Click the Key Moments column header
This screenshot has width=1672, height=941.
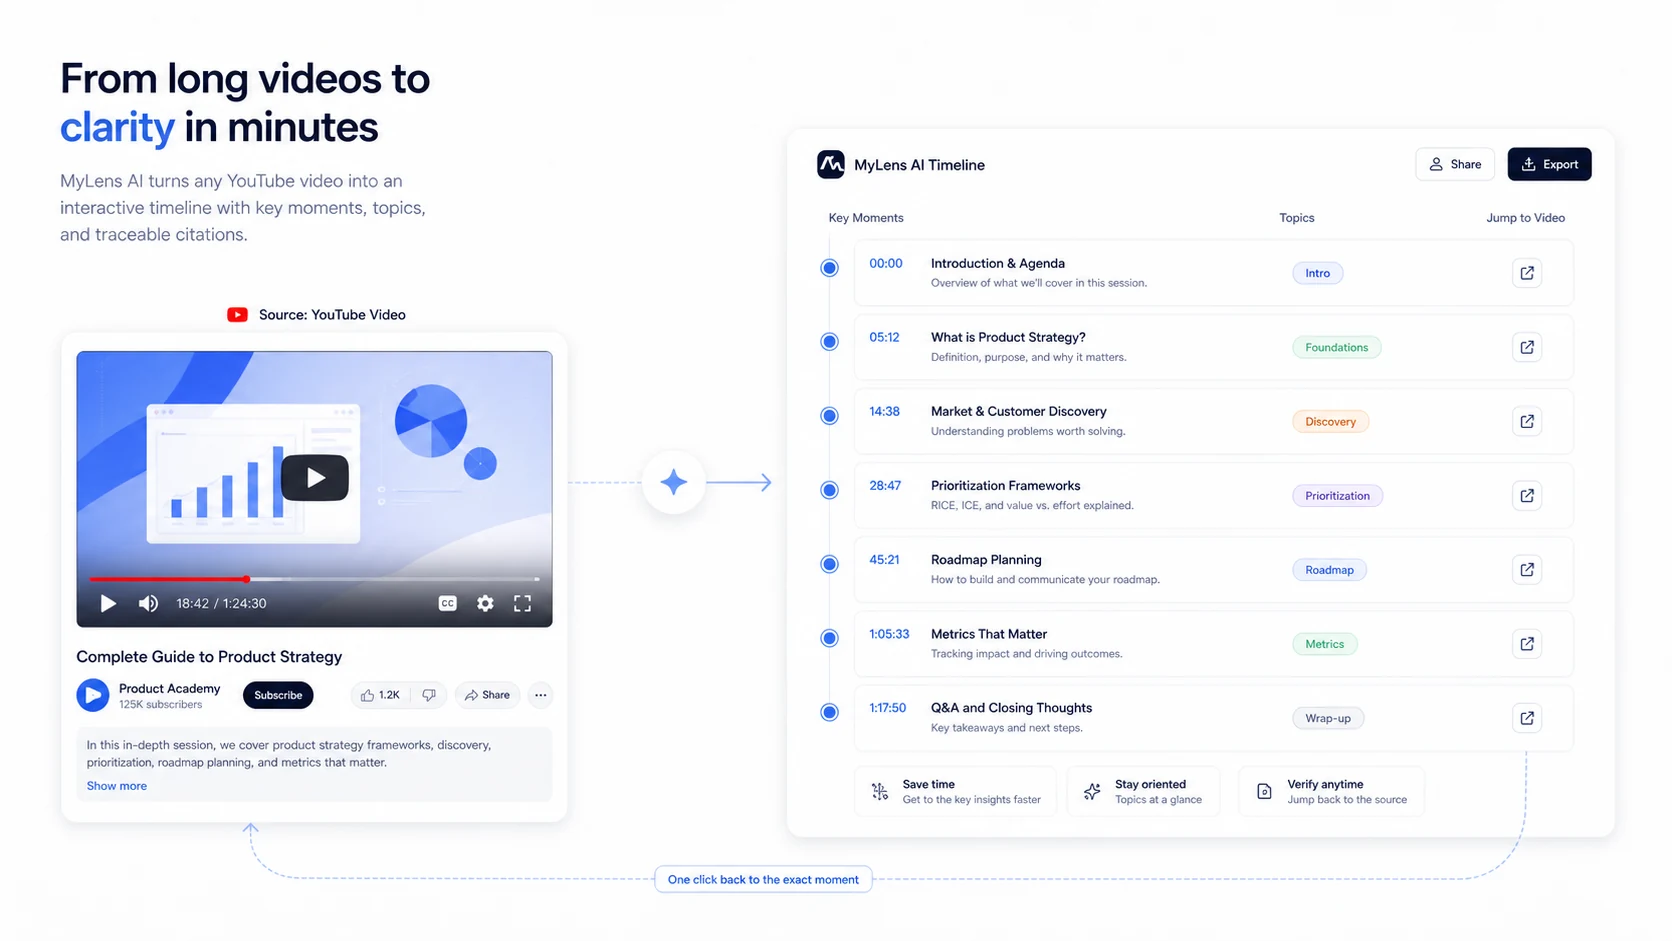click(866, 218)
